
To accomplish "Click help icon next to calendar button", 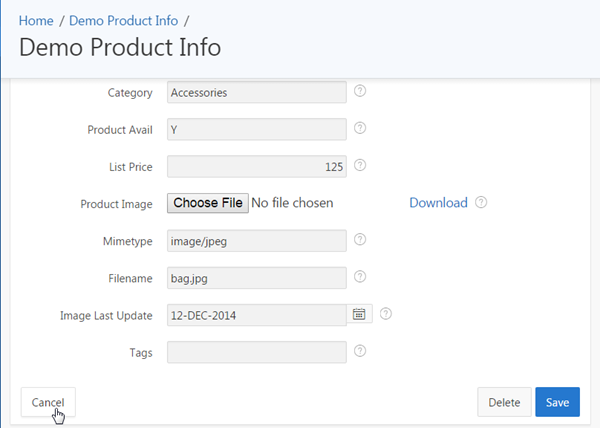I will pyautogui.click(x=385, y=313).
